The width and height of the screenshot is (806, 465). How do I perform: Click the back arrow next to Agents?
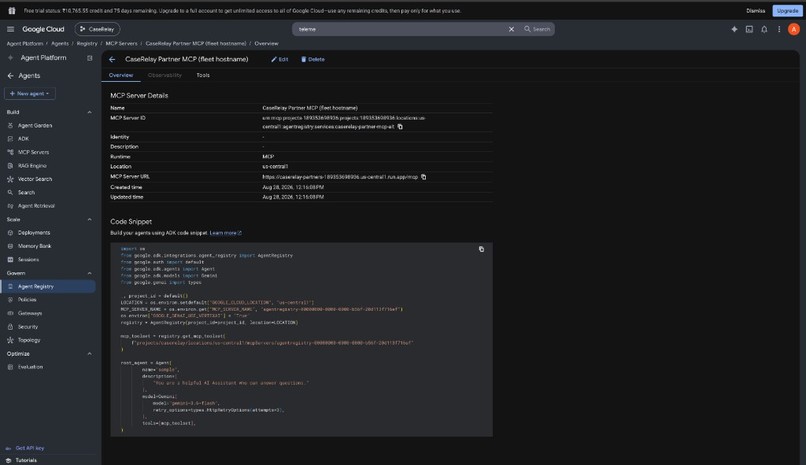tap(10, 76)
